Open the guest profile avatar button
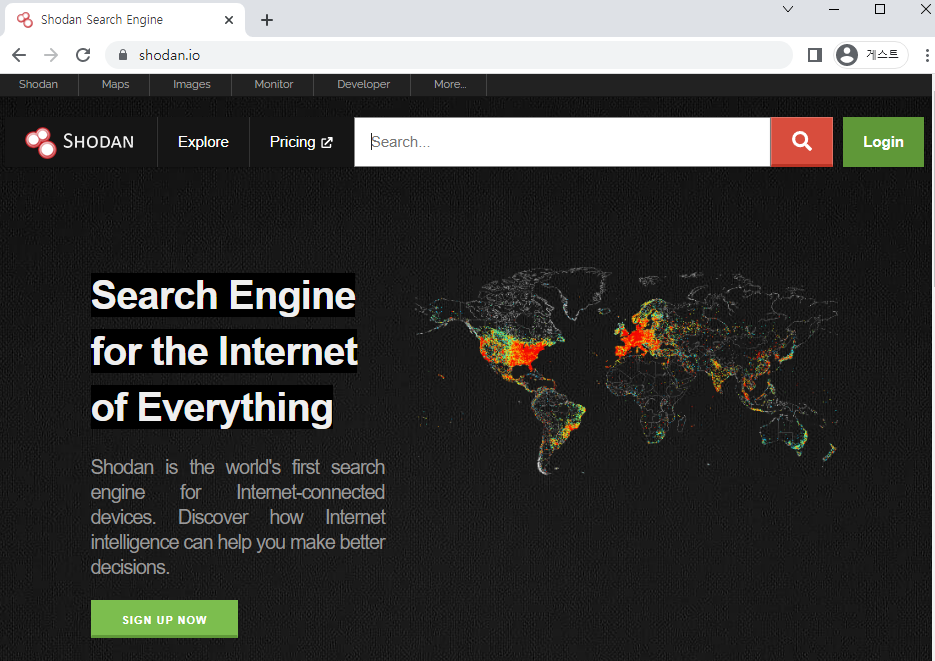The image size is (935, 661). click(x=870, y=55)
